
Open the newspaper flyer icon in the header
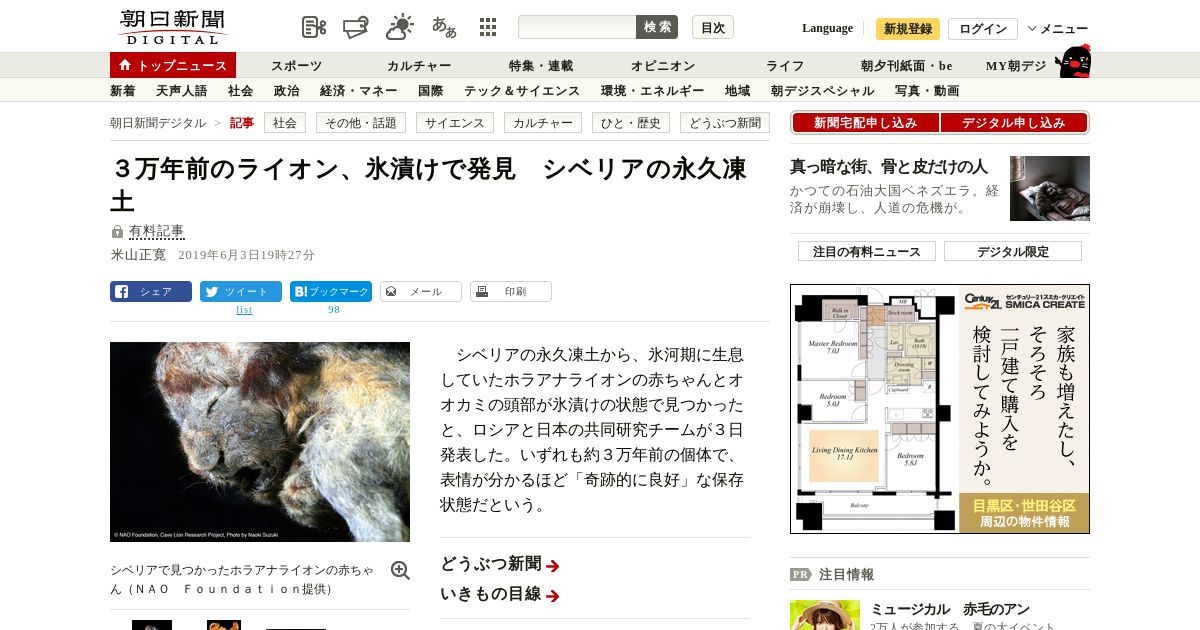point(356,27)
